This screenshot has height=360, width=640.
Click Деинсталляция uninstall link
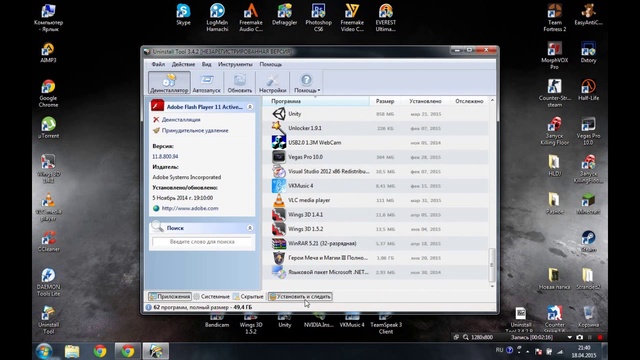pyautogui.click(x=181, y=120)
